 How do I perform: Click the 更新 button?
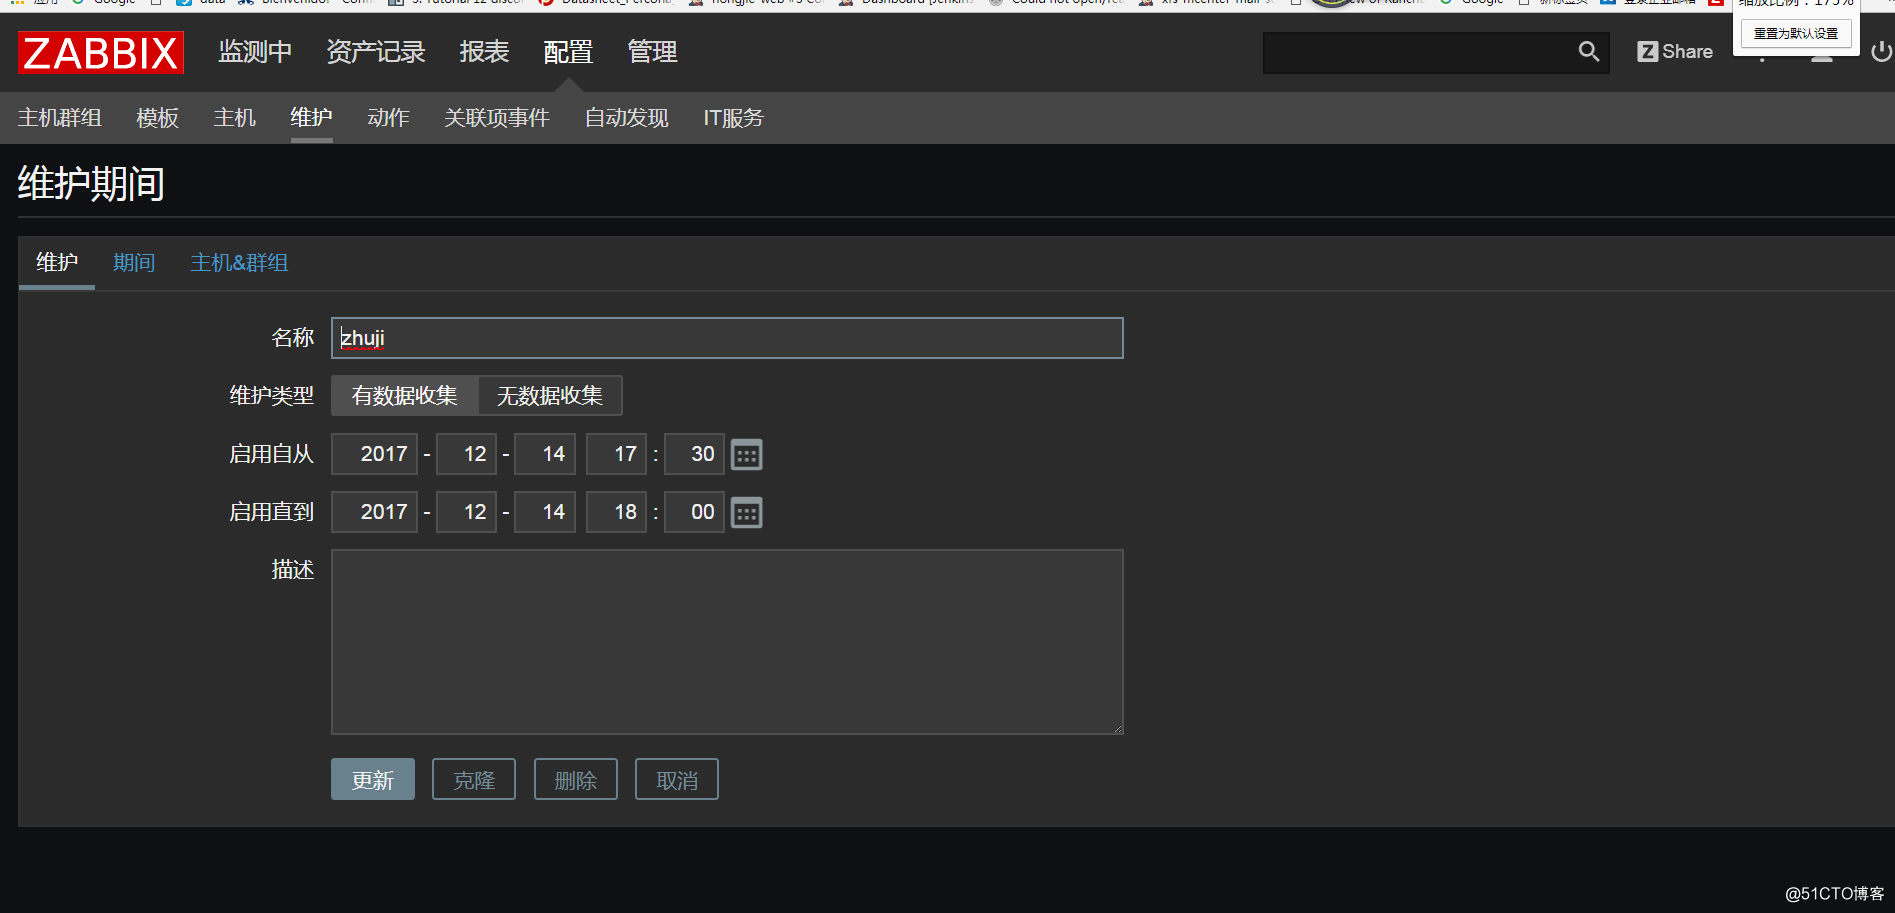pos(373,780)
